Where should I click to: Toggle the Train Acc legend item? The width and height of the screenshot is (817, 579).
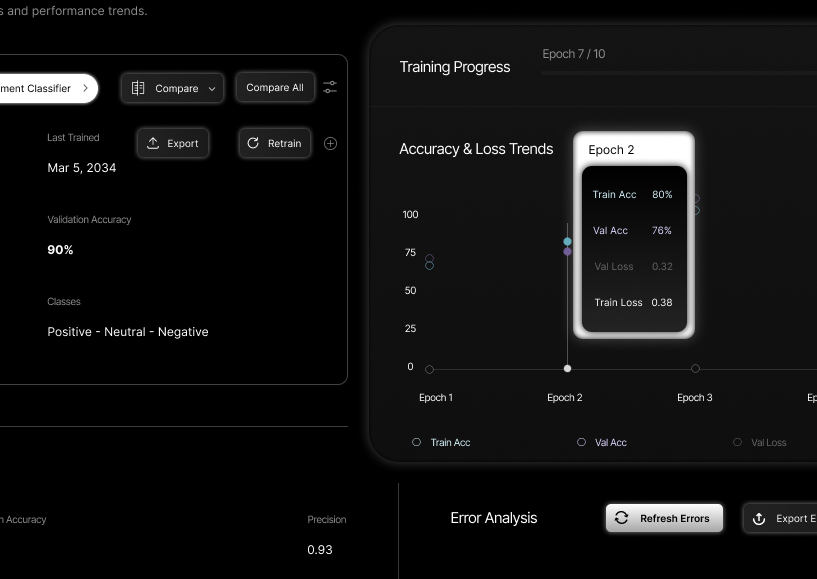441,442
